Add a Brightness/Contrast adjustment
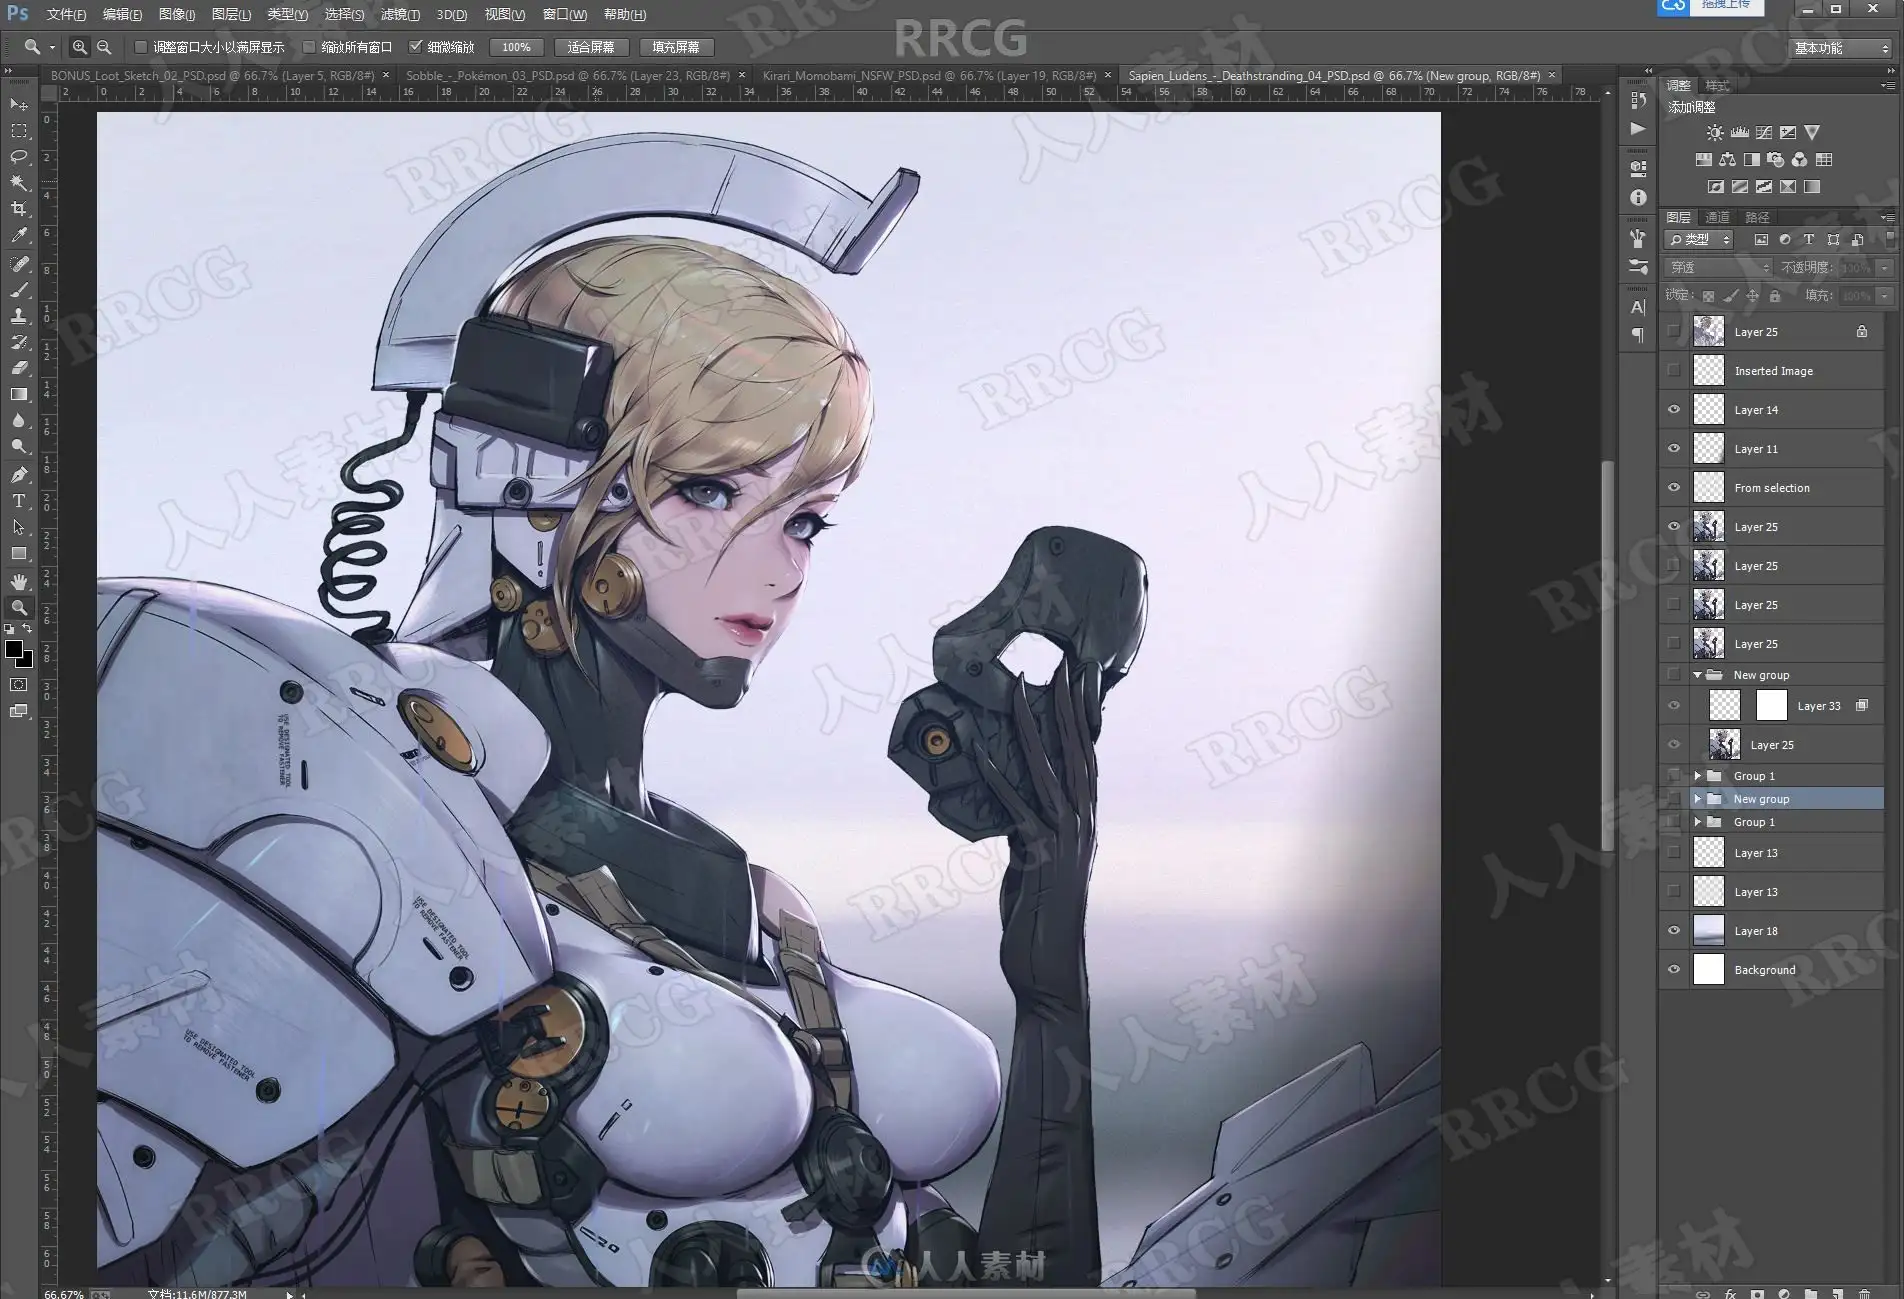 [1715, 132]
